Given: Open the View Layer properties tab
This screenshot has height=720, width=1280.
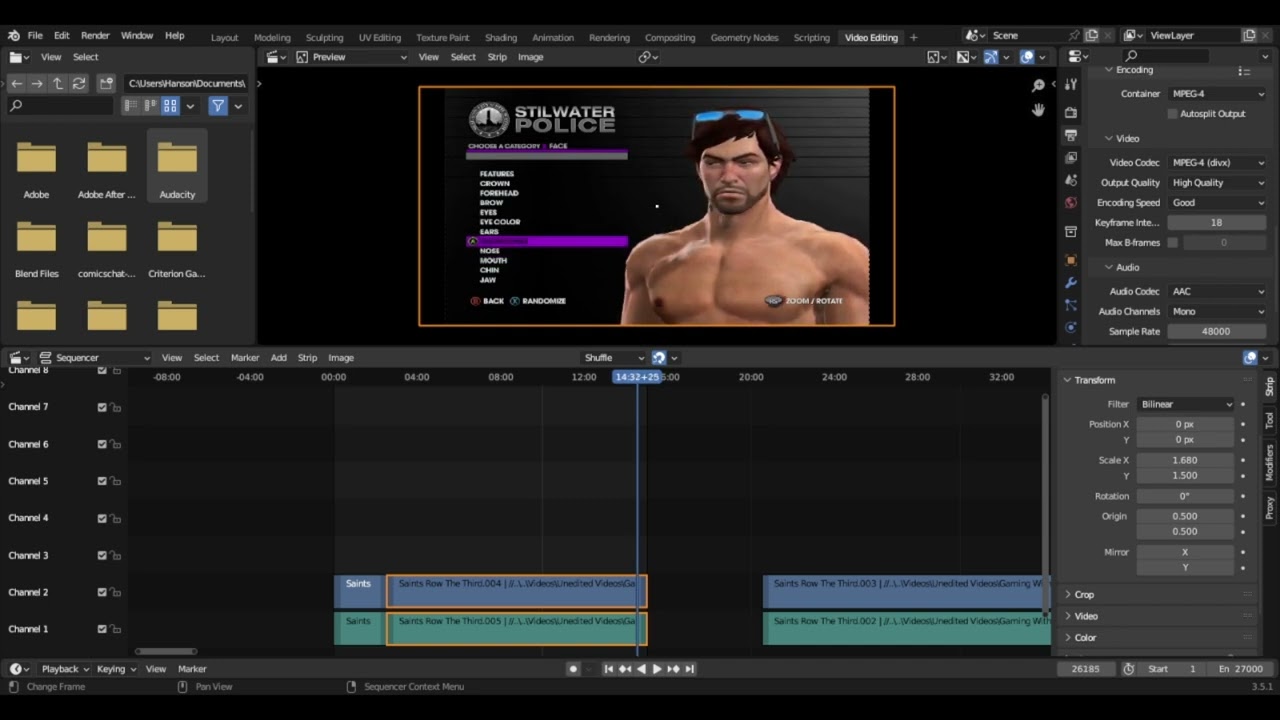Looking at the screenshot, I should [1071, 158].
